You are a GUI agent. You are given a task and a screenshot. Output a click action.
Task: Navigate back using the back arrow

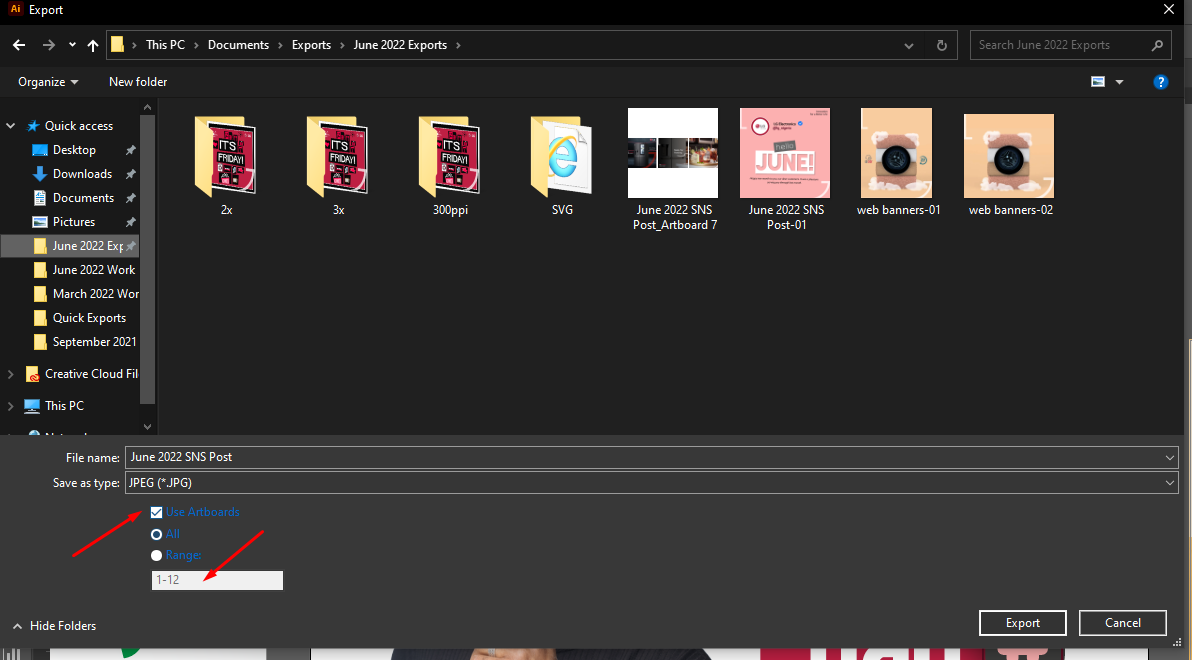pyautogui.click(x=18, y=44)
